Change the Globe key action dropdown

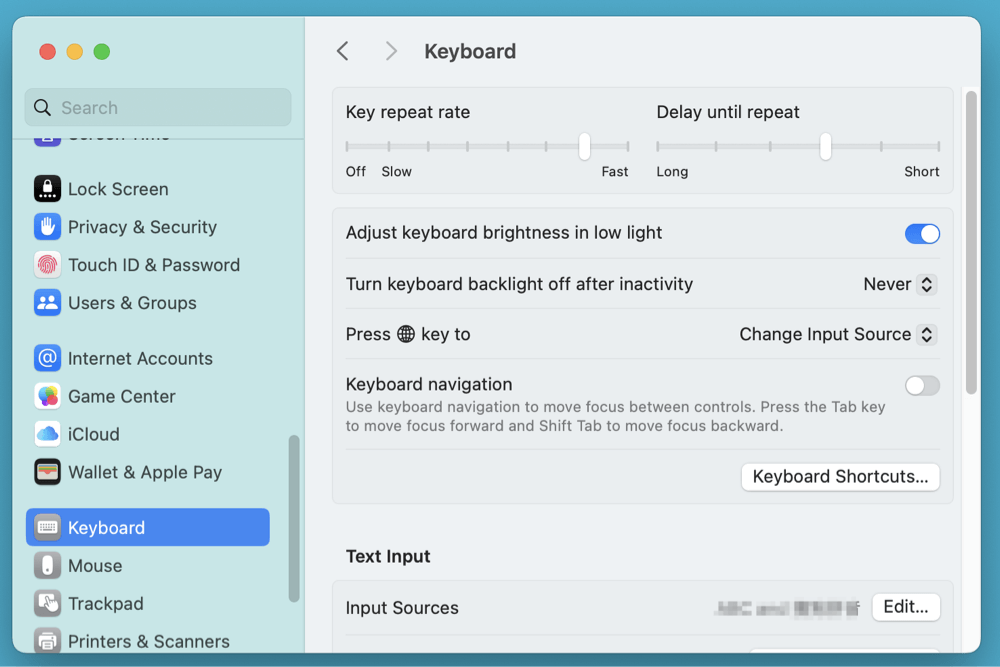[x=837, y=334]
